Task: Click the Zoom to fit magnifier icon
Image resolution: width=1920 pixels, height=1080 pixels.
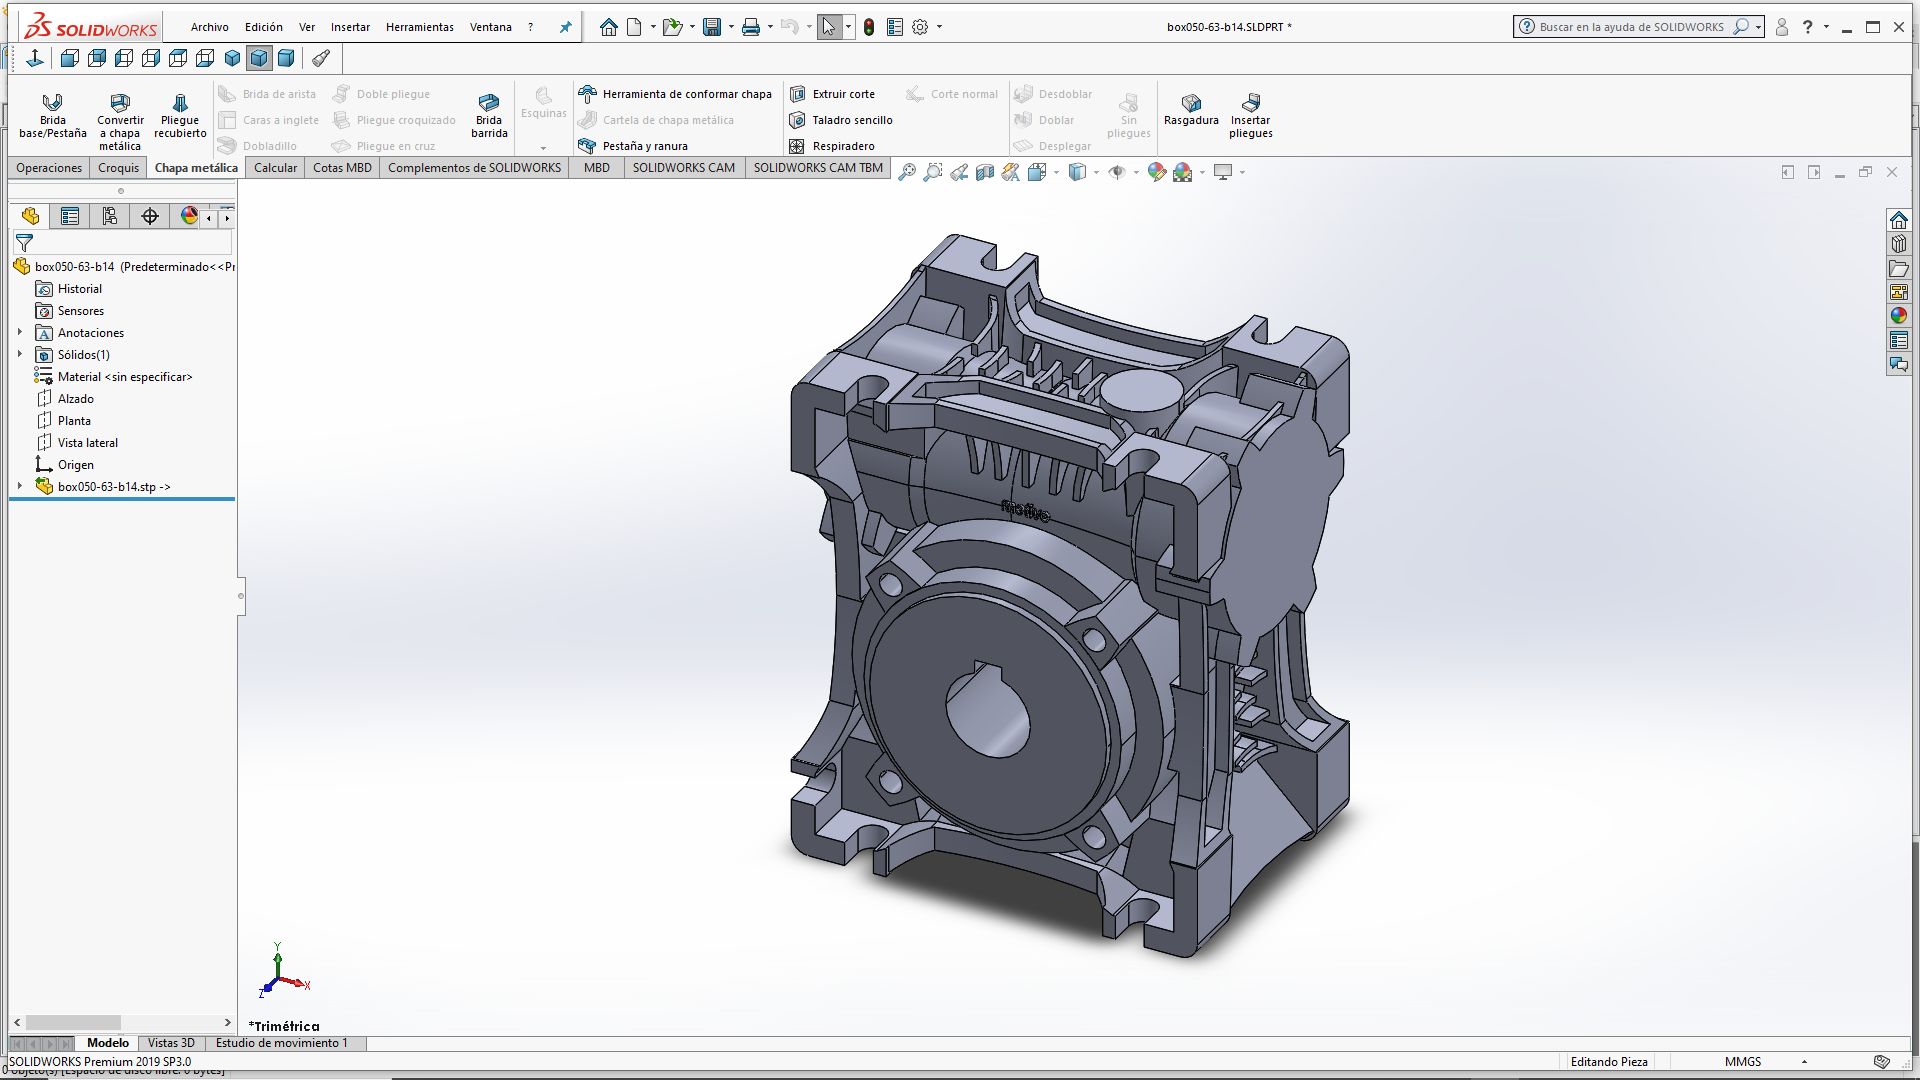Action: (x=906, y=172)
